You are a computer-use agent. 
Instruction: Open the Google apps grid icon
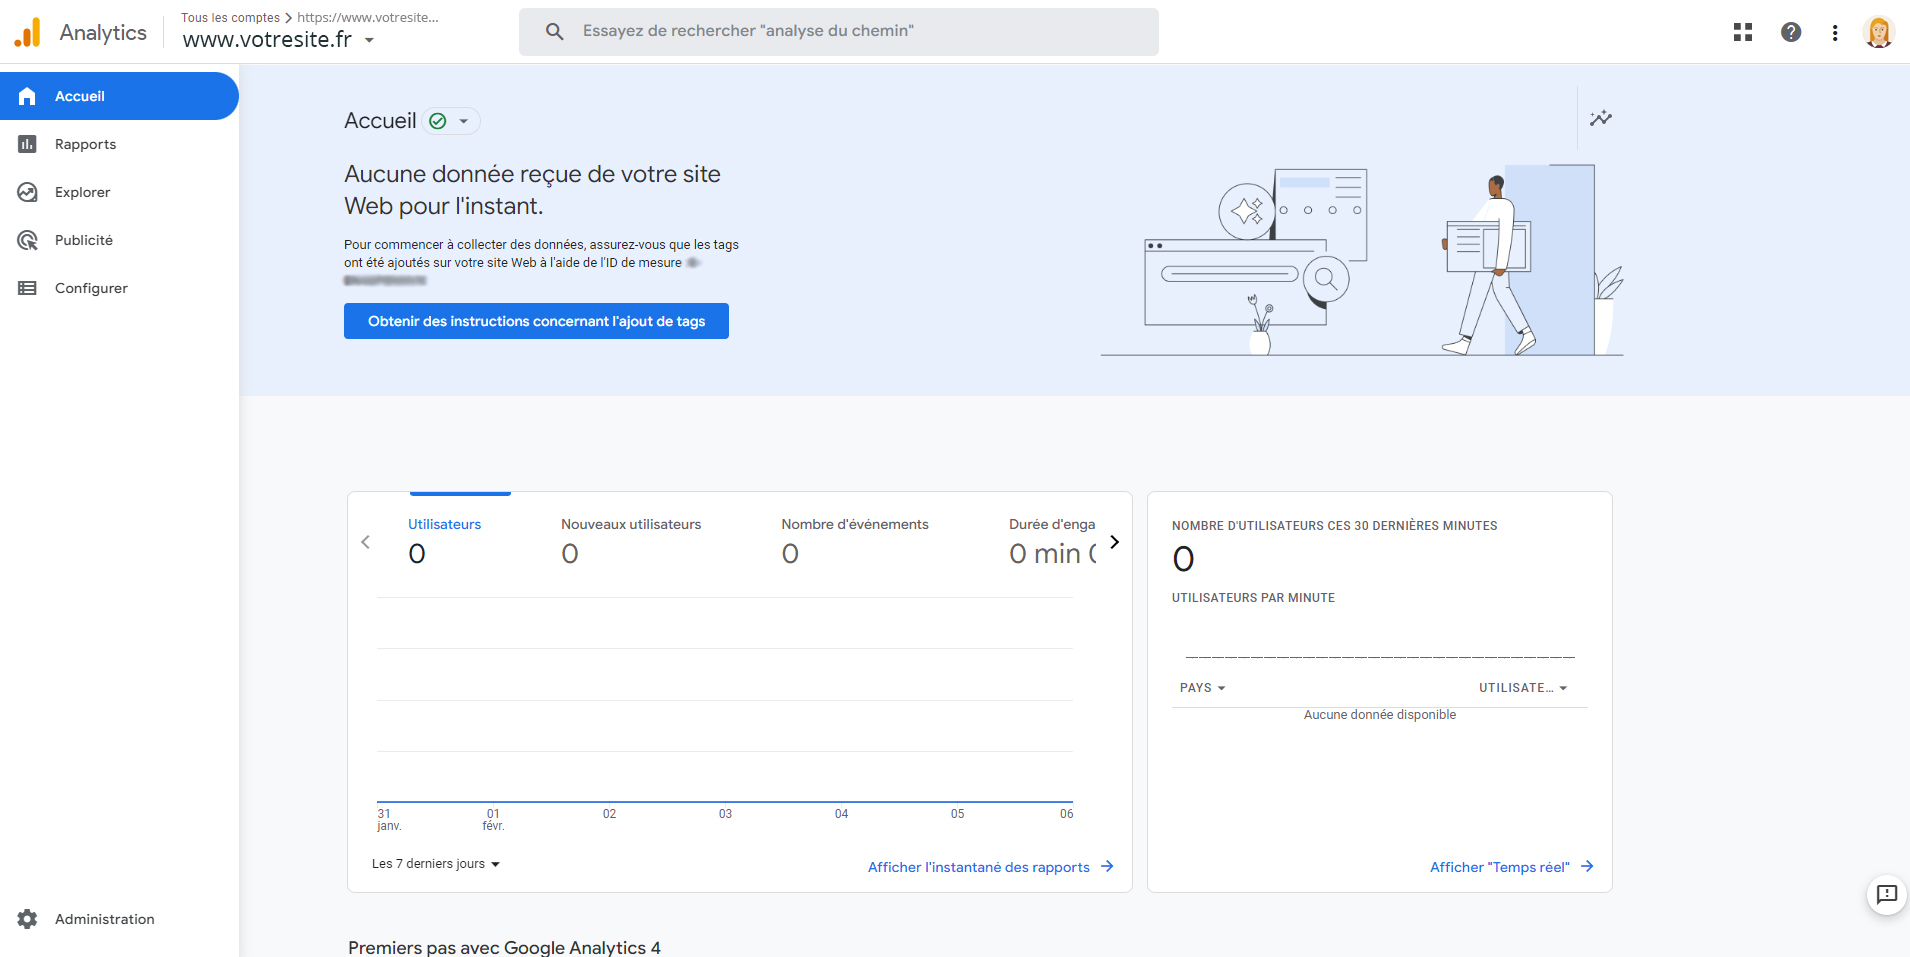click(1743, 32)
